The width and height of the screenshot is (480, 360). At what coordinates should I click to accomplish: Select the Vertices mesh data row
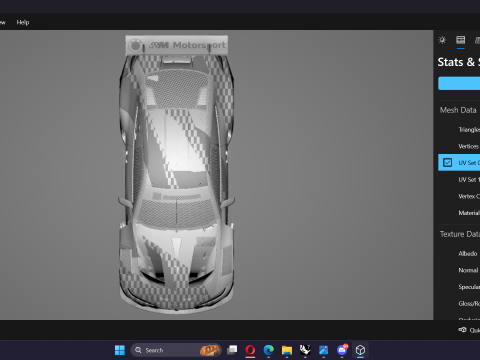[x=459, y=146]
